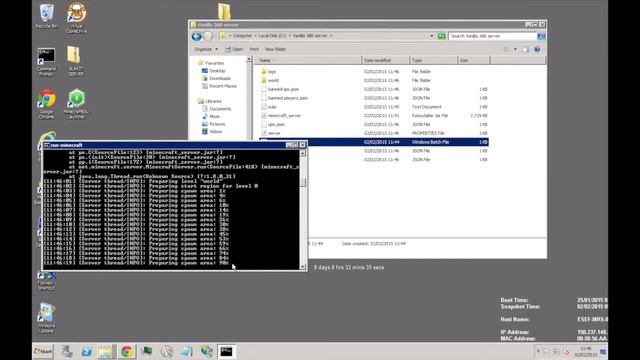
Task: Click the console scroll-up arrow
Action: click(303, 153)
